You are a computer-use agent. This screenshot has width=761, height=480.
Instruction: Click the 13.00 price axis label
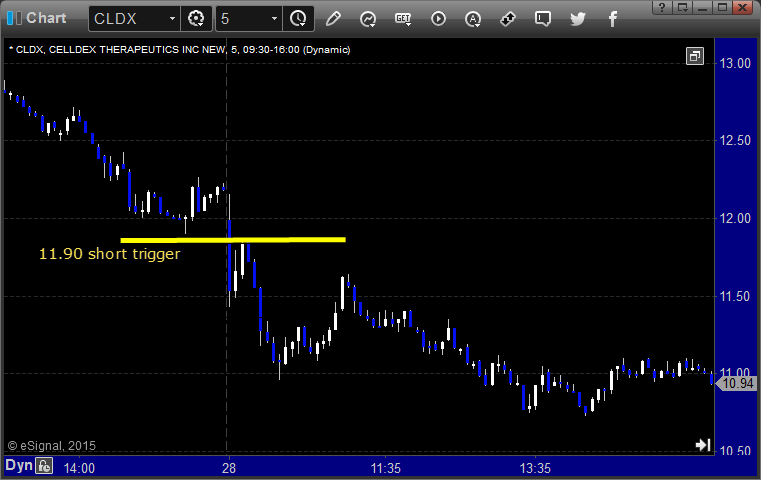[735, 64]
